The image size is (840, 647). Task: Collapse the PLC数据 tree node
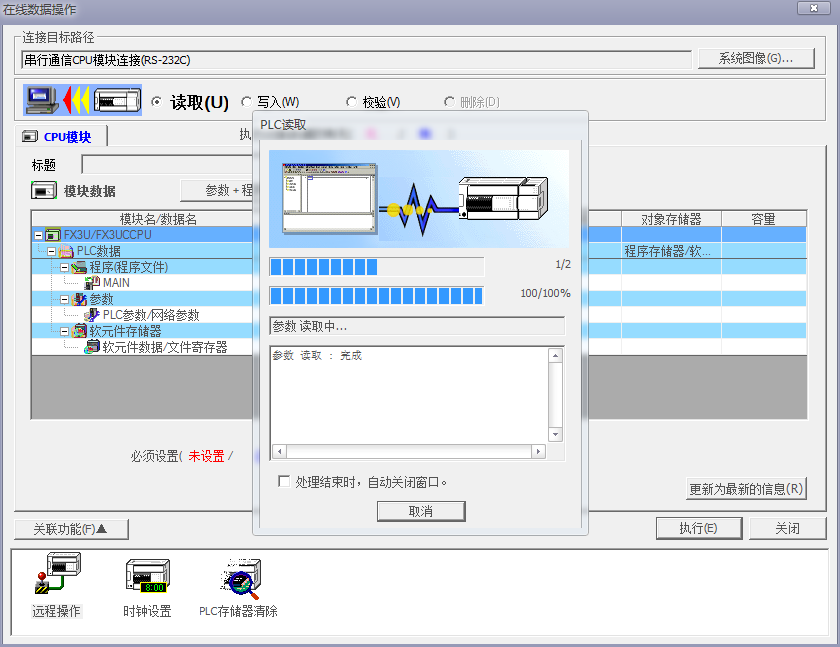pos(52,251)
